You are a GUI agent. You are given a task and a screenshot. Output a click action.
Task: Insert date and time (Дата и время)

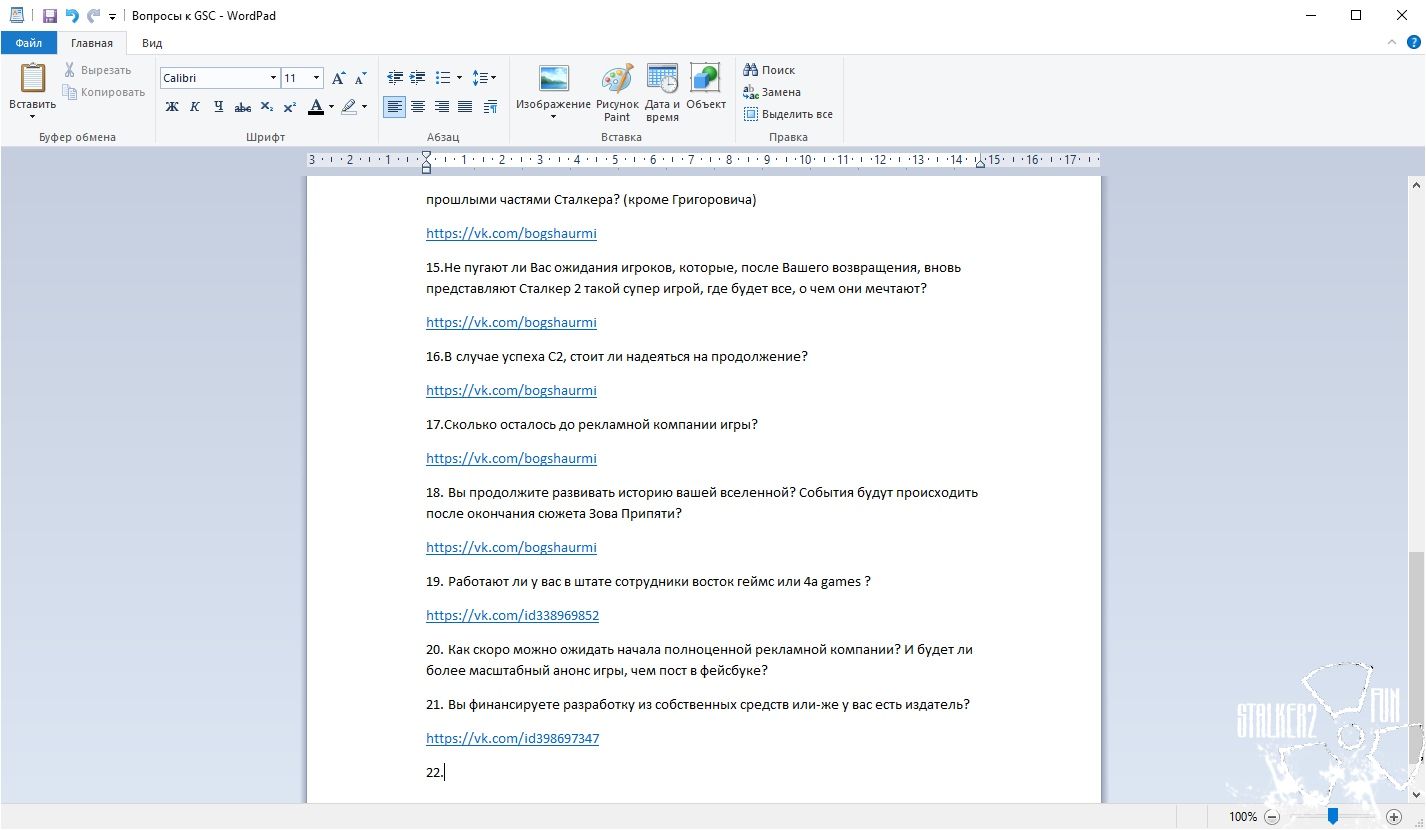click(662, 79)
